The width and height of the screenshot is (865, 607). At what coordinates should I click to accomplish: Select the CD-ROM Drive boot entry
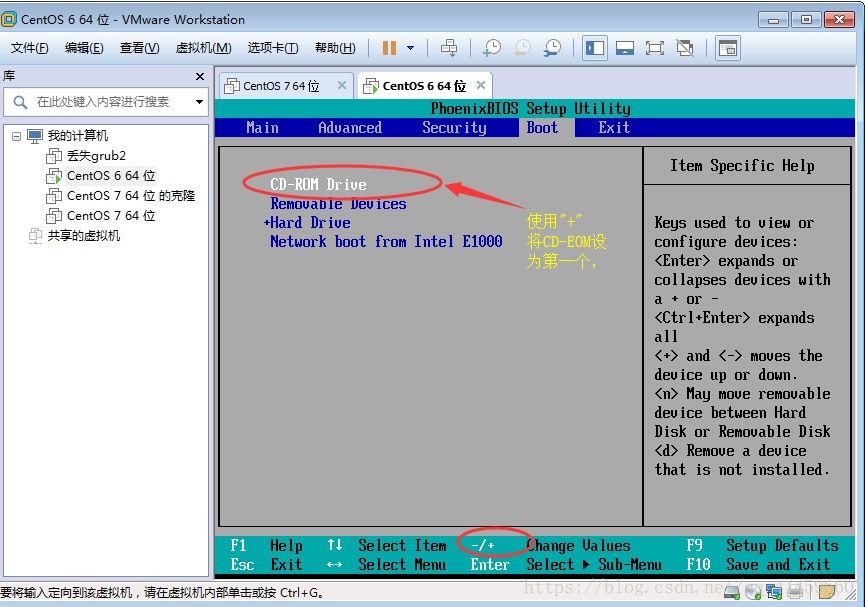tap(318, 184)
